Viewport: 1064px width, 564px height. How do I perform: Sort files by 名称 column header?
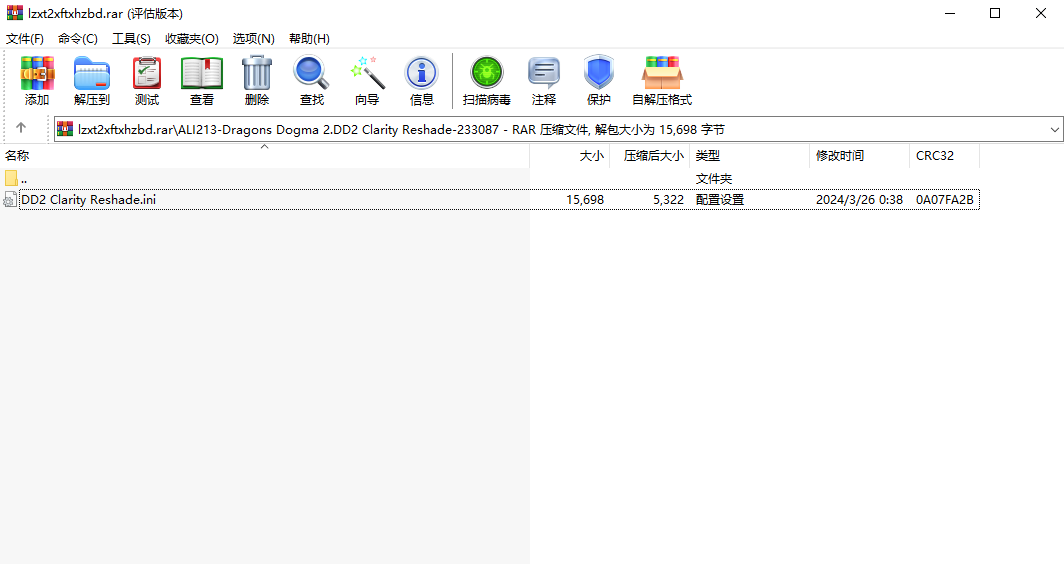[18, 156]
